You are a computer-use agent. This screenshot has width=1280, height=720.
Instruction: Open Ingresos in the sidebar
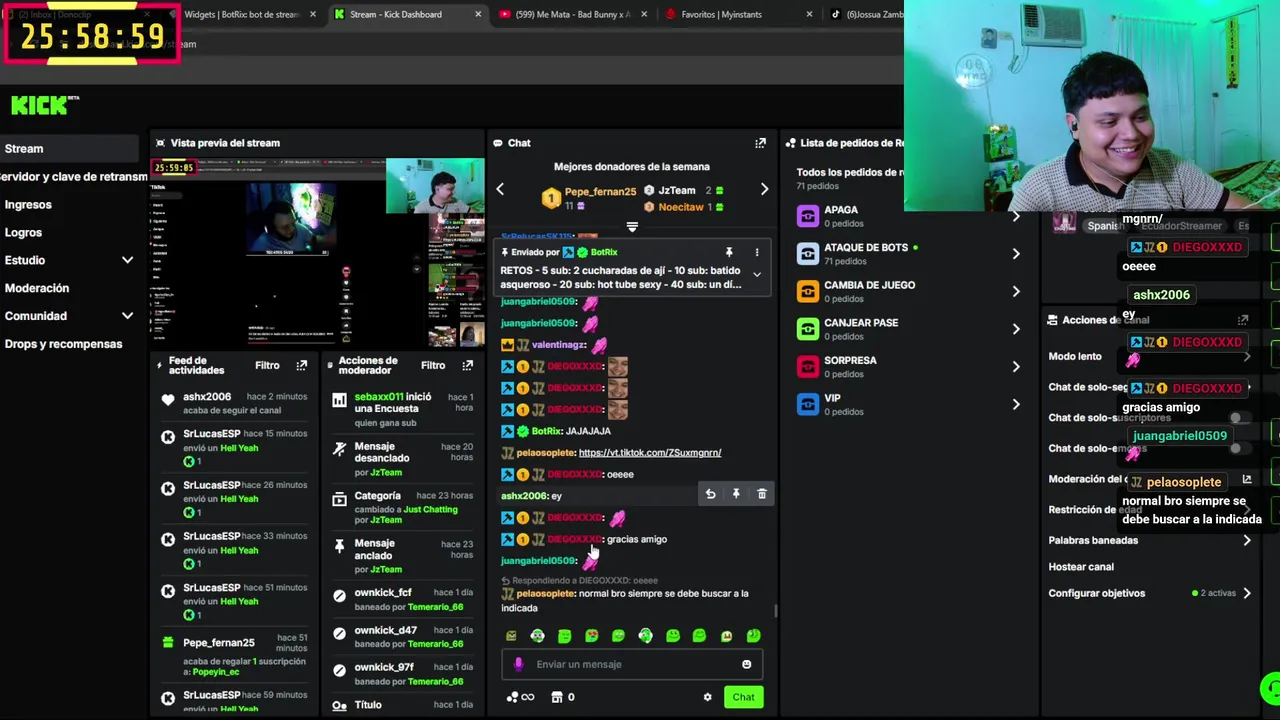(28, 204)
